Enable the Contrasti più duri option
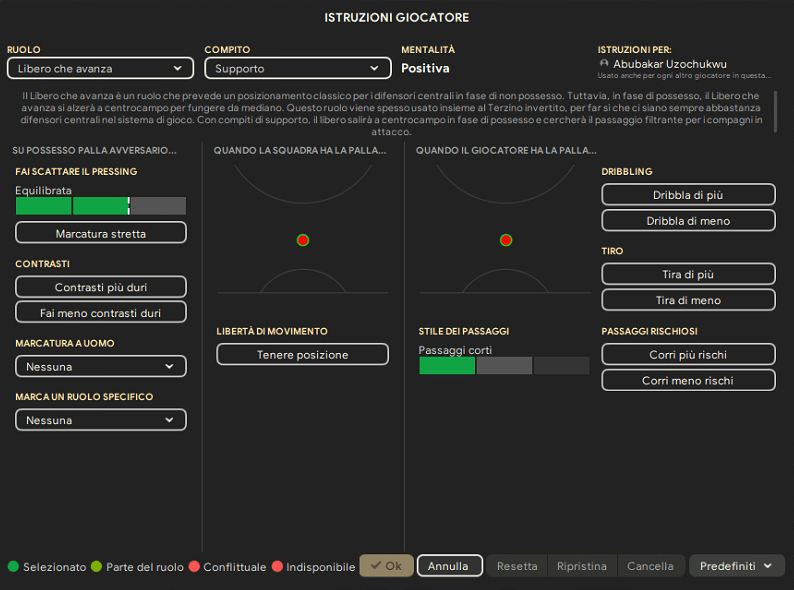Screen dimensions: 794x590 [x=101, y=287]
